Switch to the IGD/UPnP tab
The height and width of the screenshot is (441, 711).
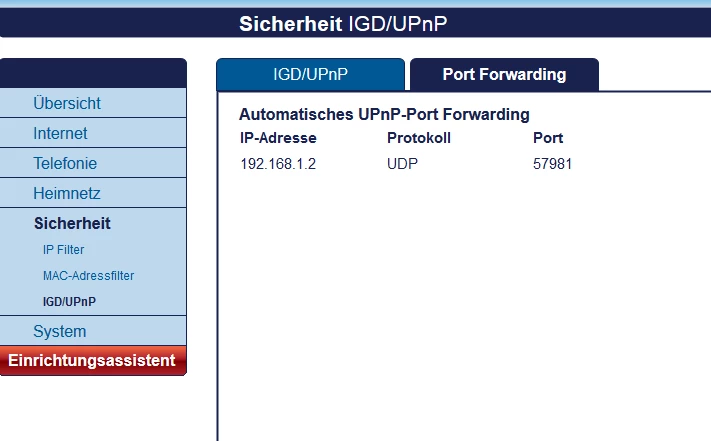pyautogui.click(x=310, y=74)
